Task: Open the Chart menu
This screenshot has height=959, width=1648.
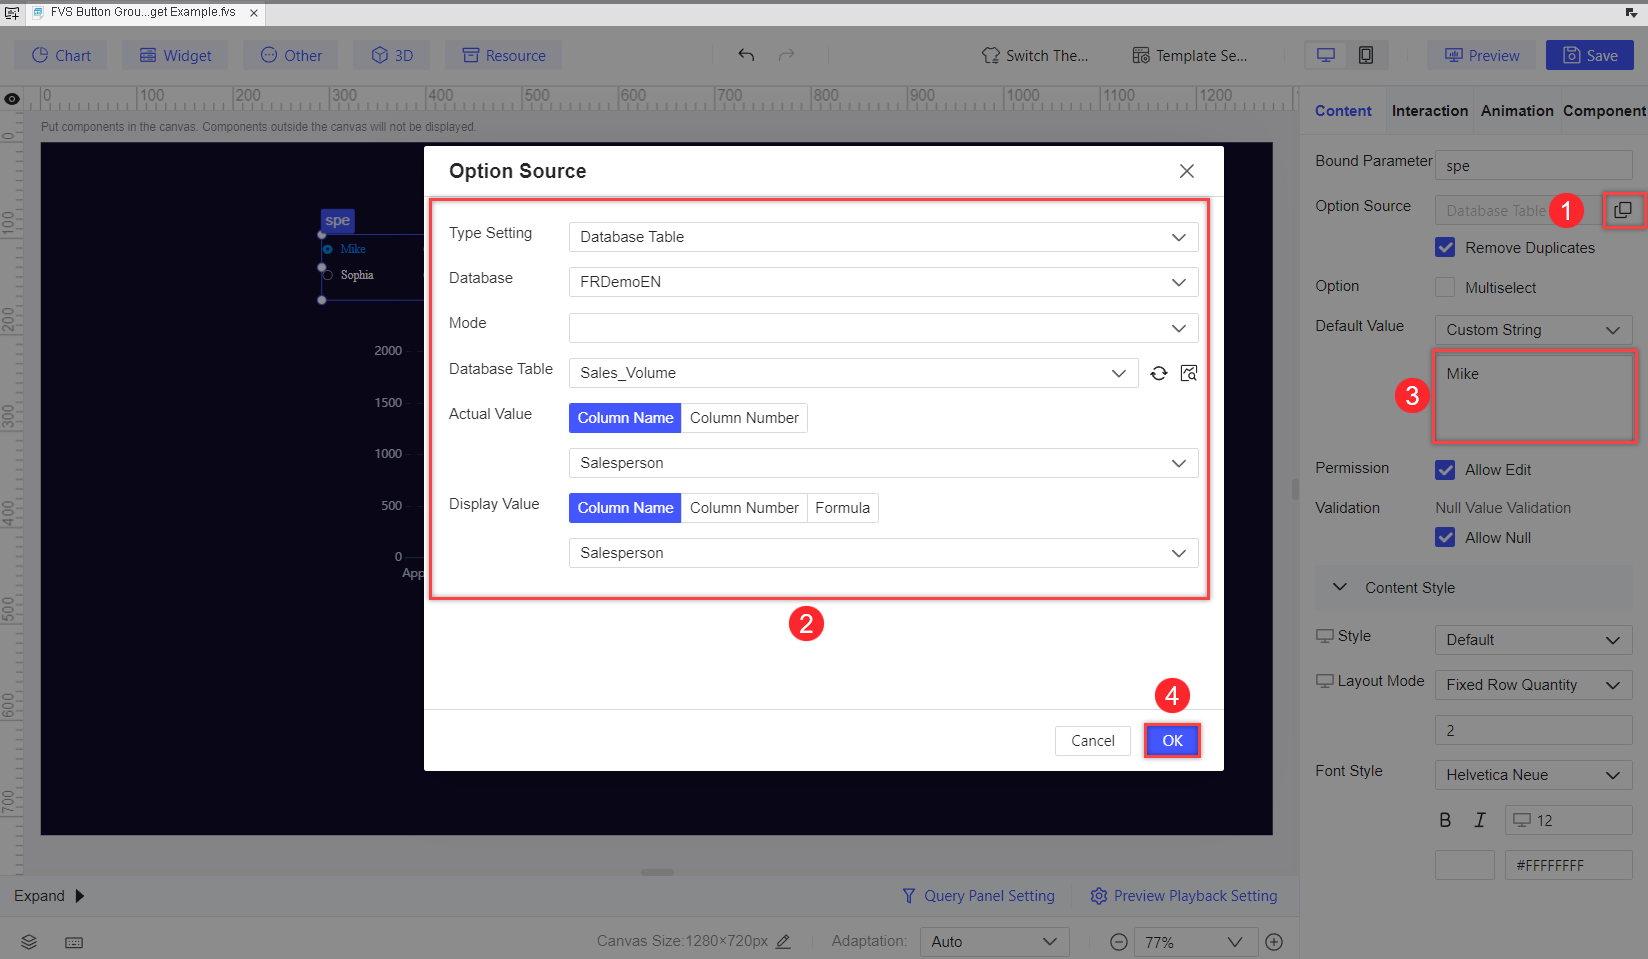Action: point(61,55)
